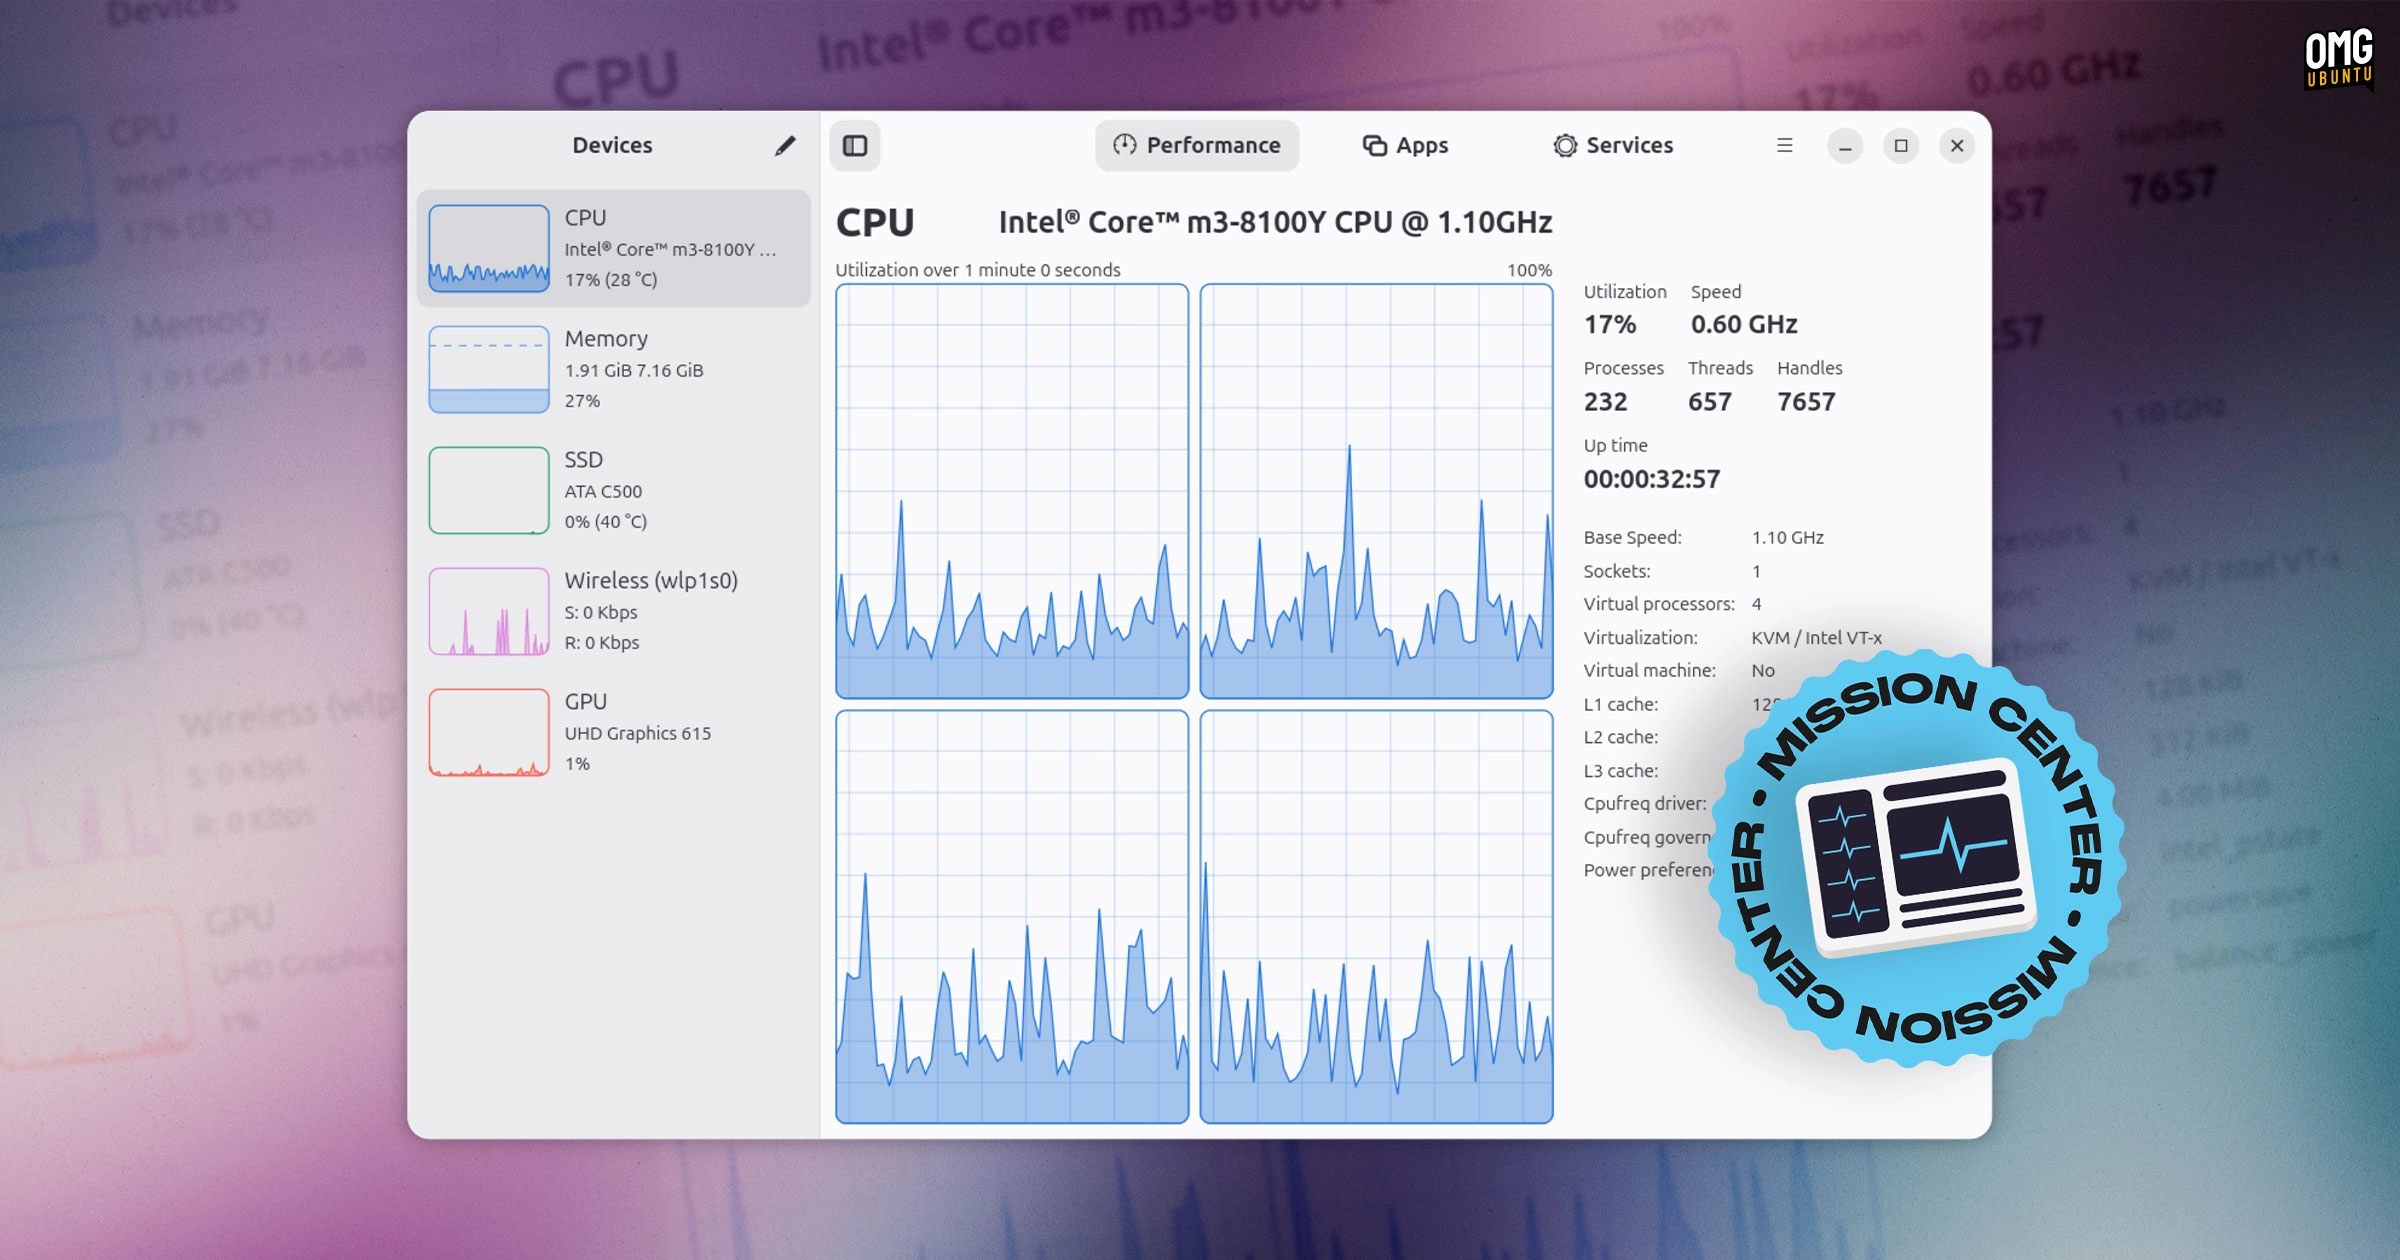Click the top-left core utilization graph
2400x1260 pixels.
[x=1012, y=490]
